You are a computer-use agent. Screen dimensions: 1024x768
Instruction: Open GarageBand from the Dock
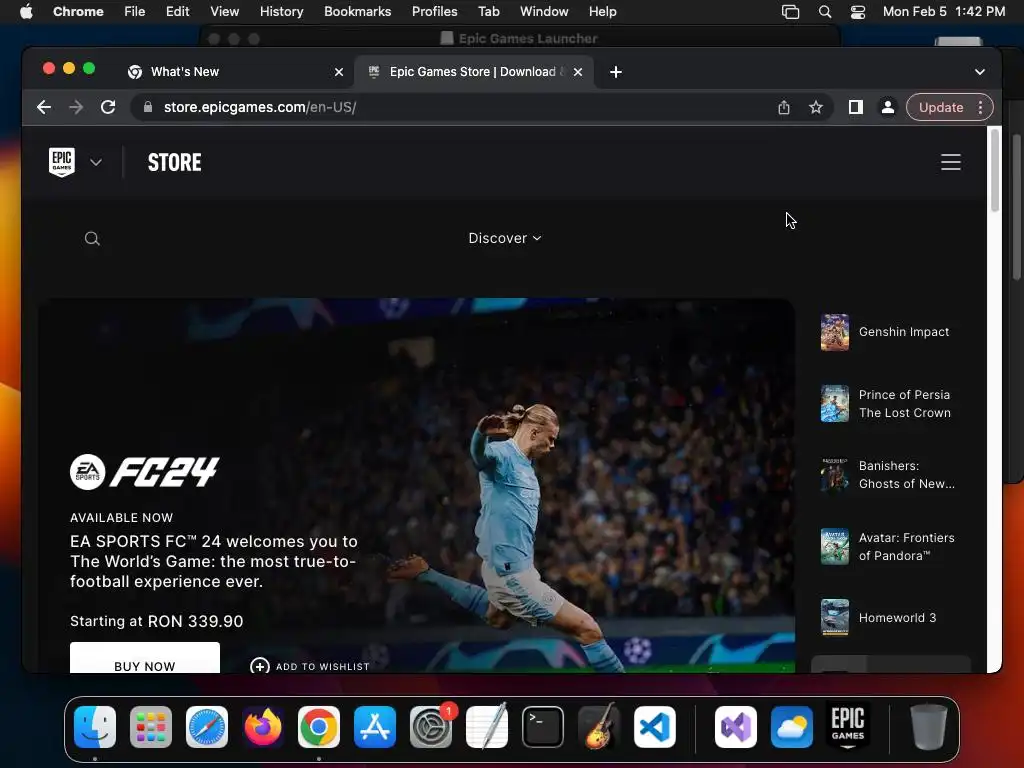(599, 727)
